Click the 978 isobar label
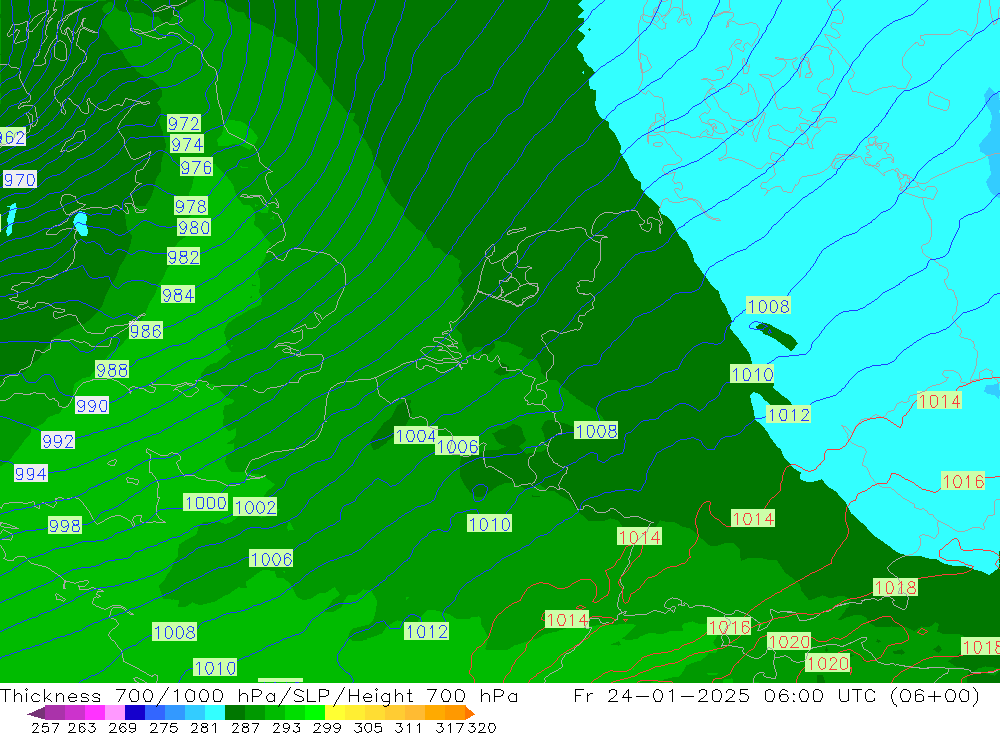 [x=191, y=206]
